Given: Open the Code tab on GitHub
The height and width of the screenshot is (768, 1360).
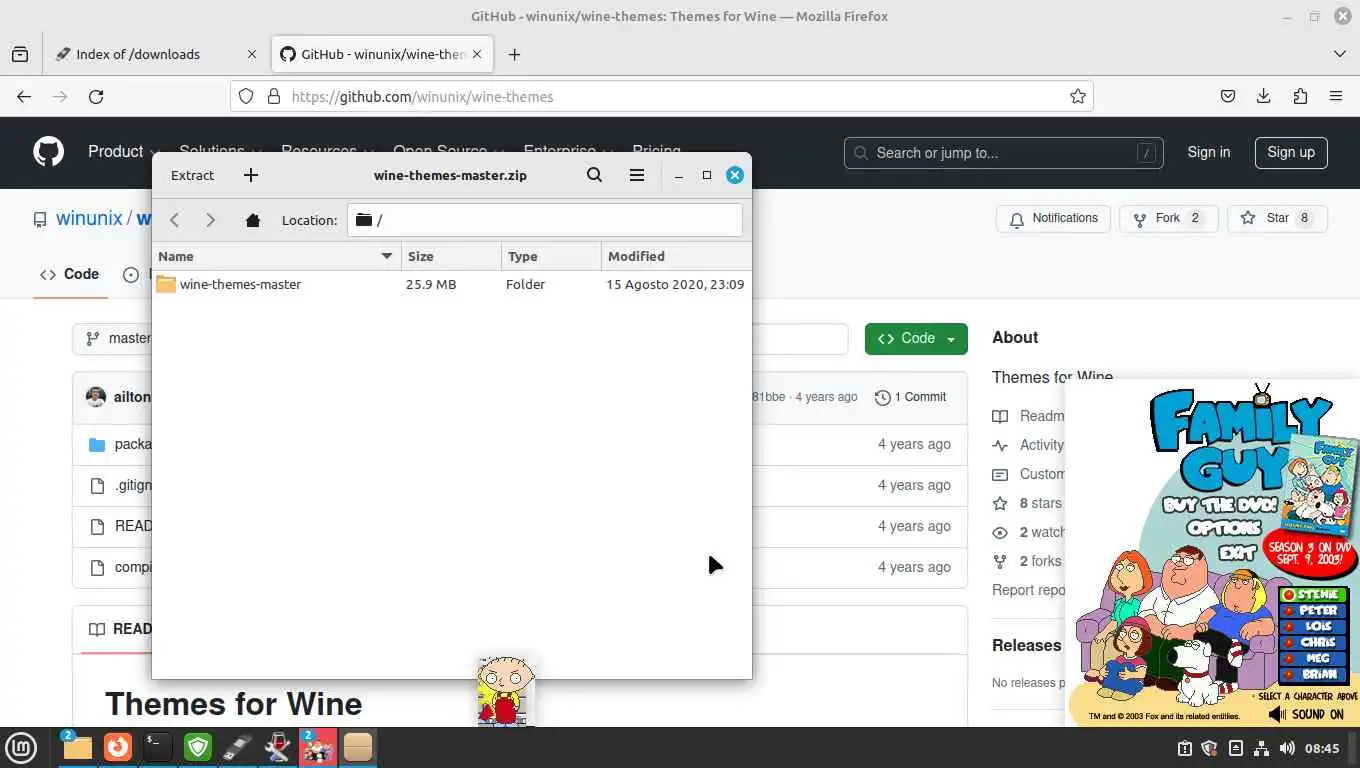Looking at the screenshot, I should (69, 274).
